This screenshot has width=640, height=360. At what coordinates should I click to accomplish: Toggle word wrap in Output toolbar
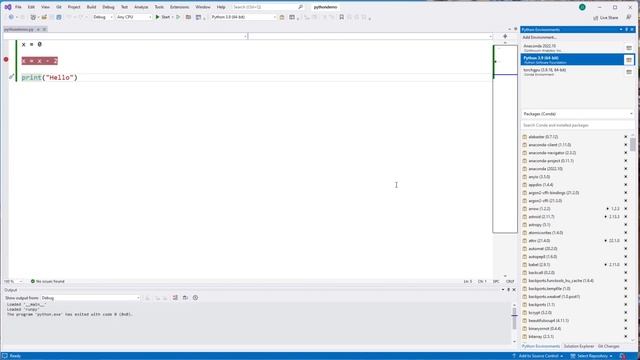click(x=185, y=298)
